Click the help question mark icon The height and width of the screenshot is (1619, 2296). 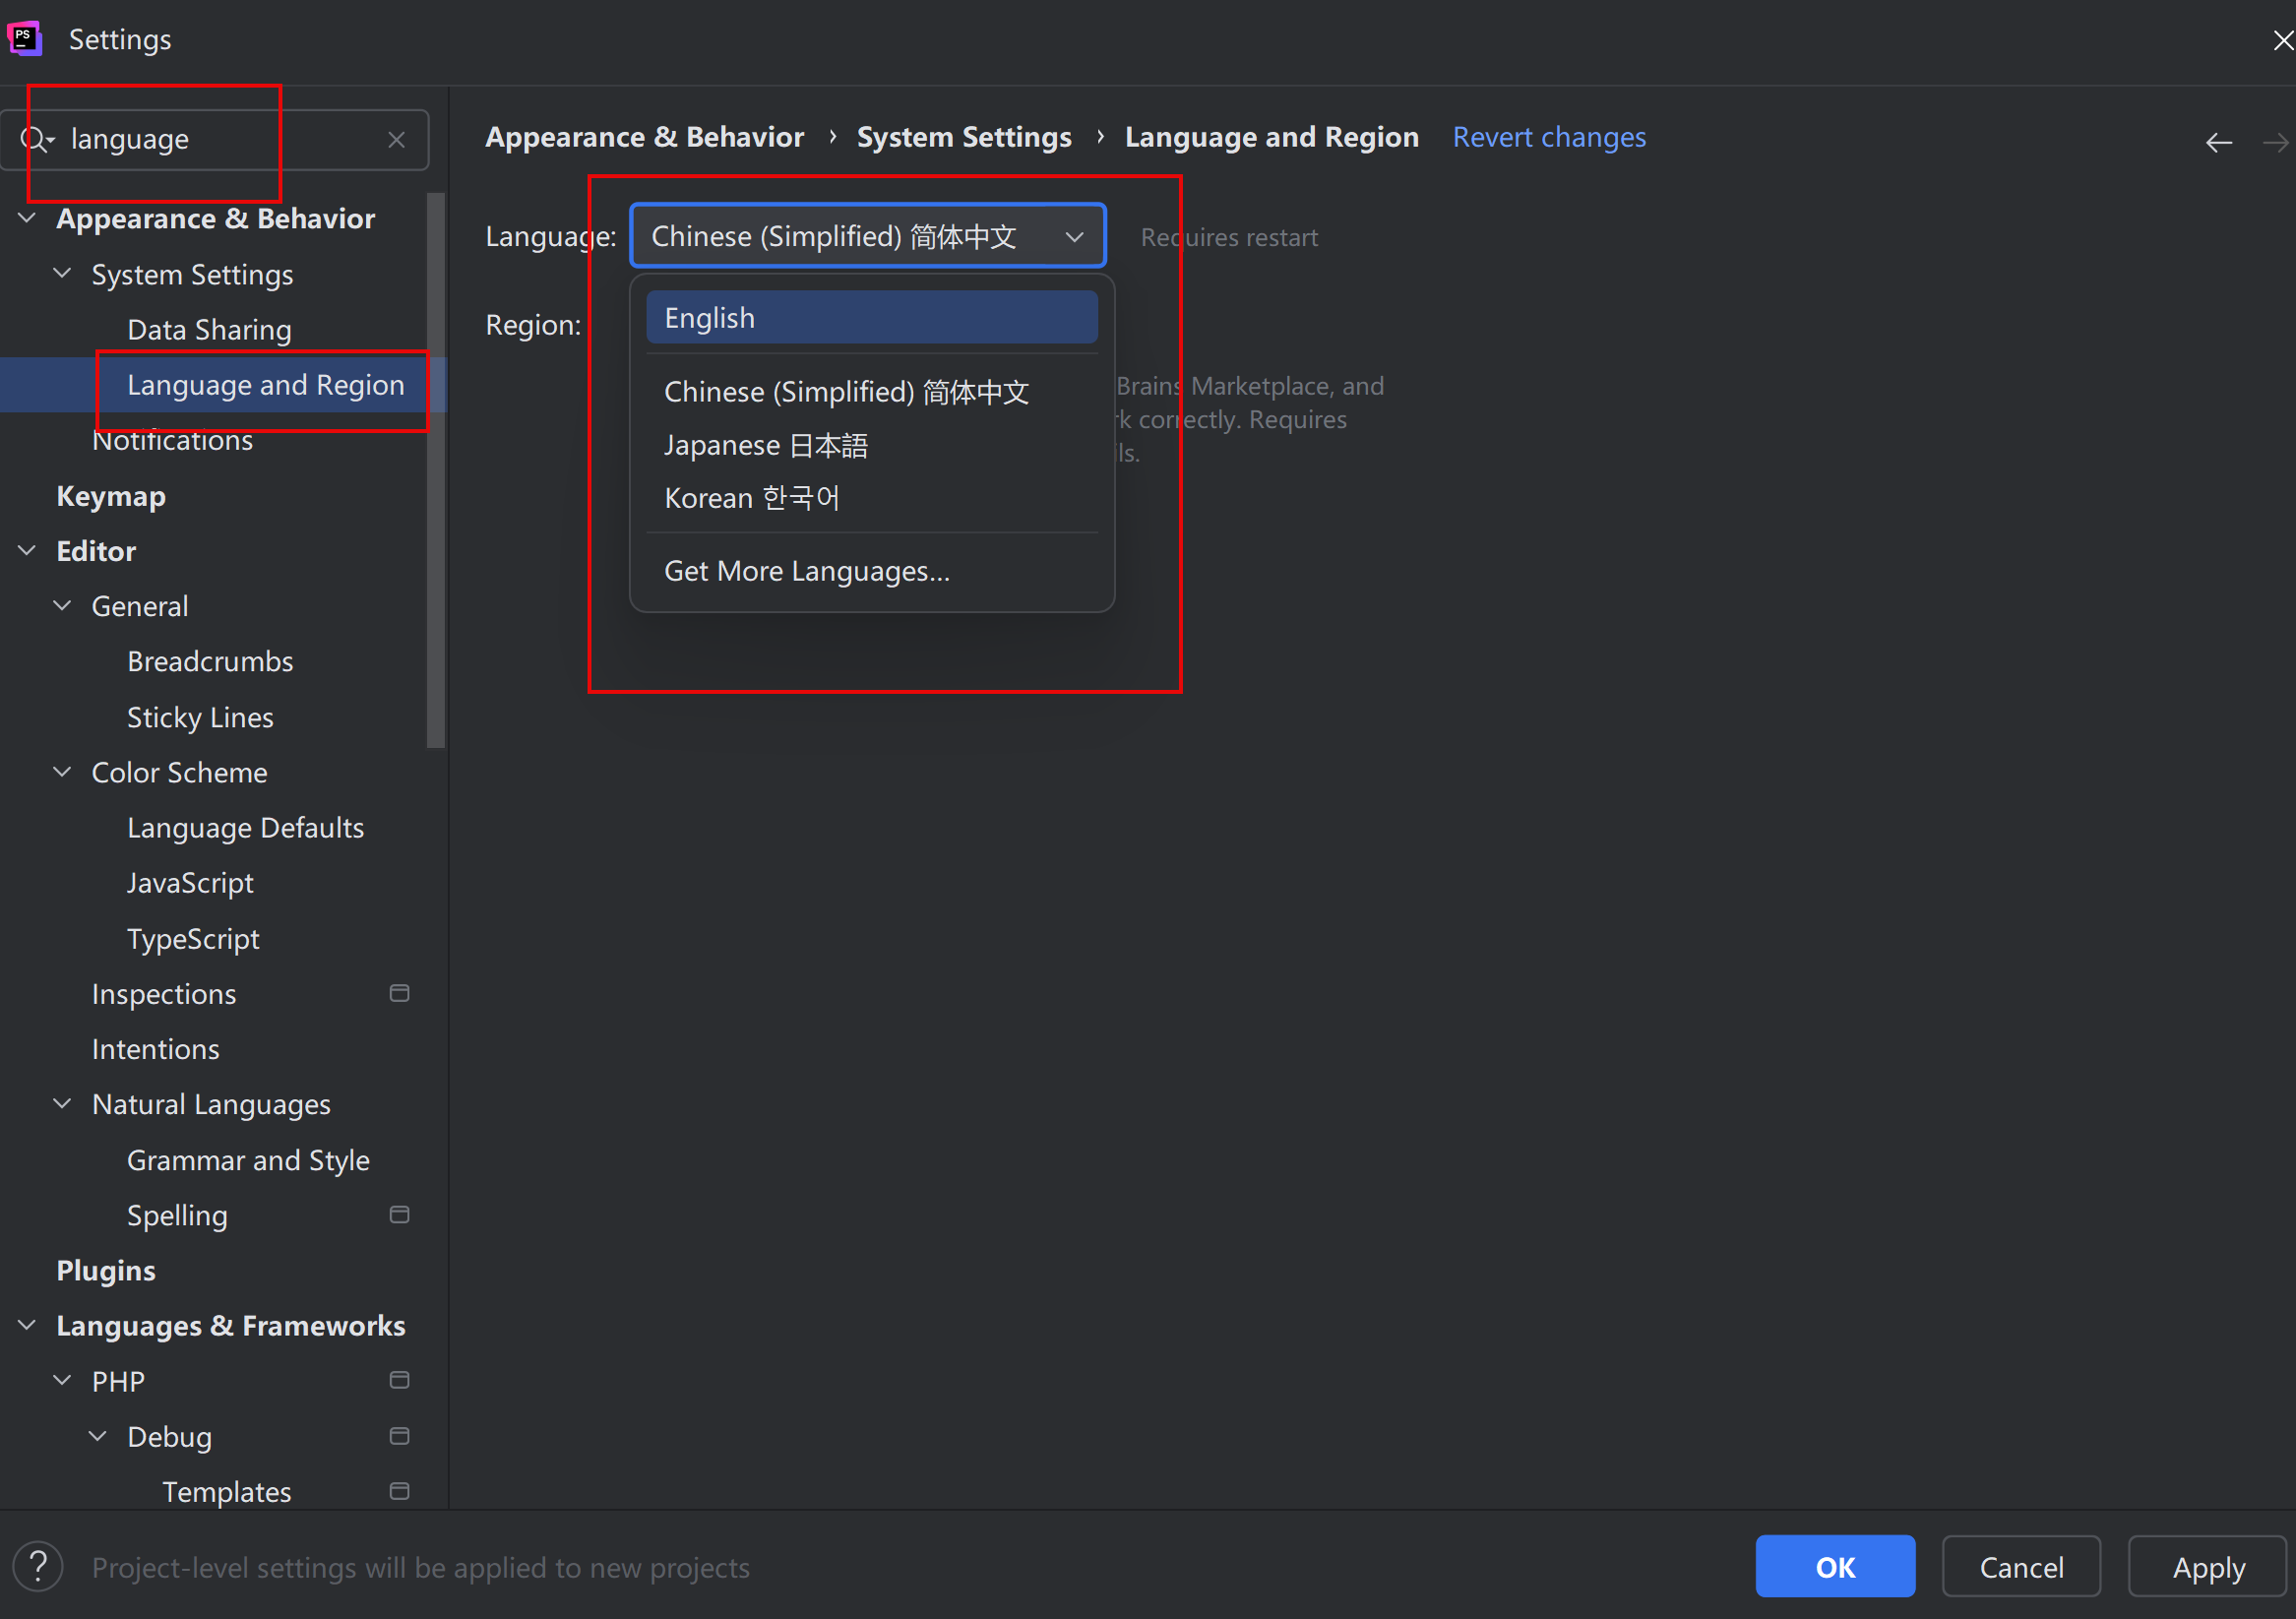click(38, 1566)
